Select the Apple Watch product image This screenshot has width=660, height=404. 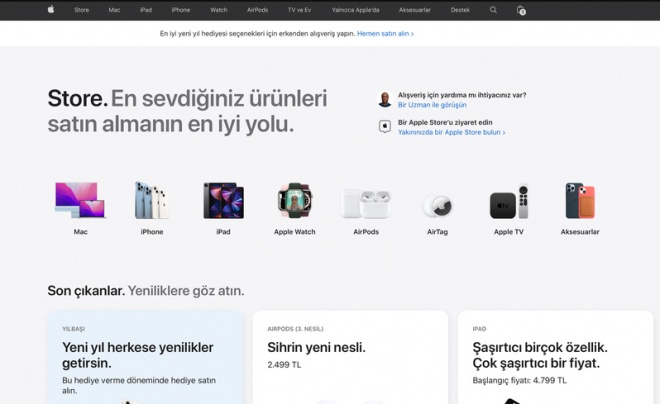pos(295,200)
